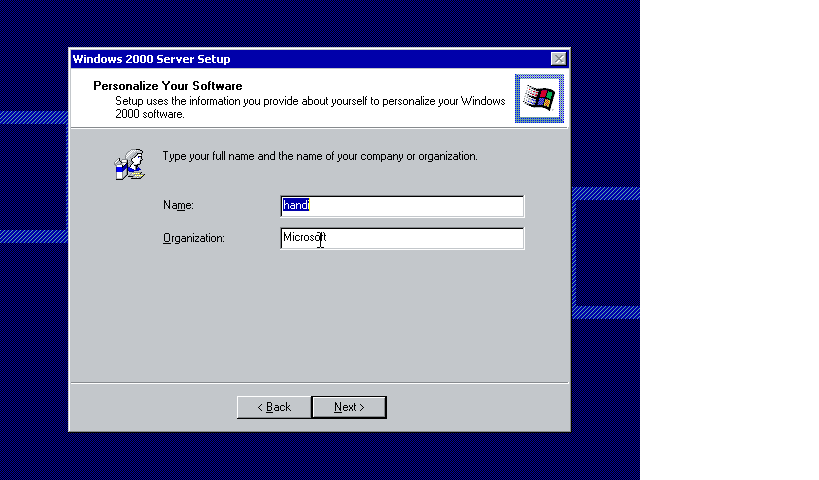
Task: Click the Next button
Action: [x=349, y=407]
